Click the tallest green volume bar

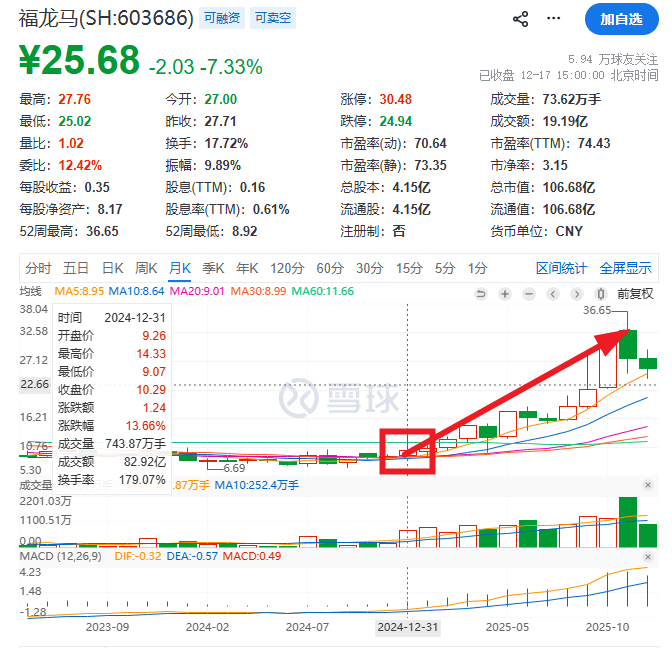(x=628, y=522)
